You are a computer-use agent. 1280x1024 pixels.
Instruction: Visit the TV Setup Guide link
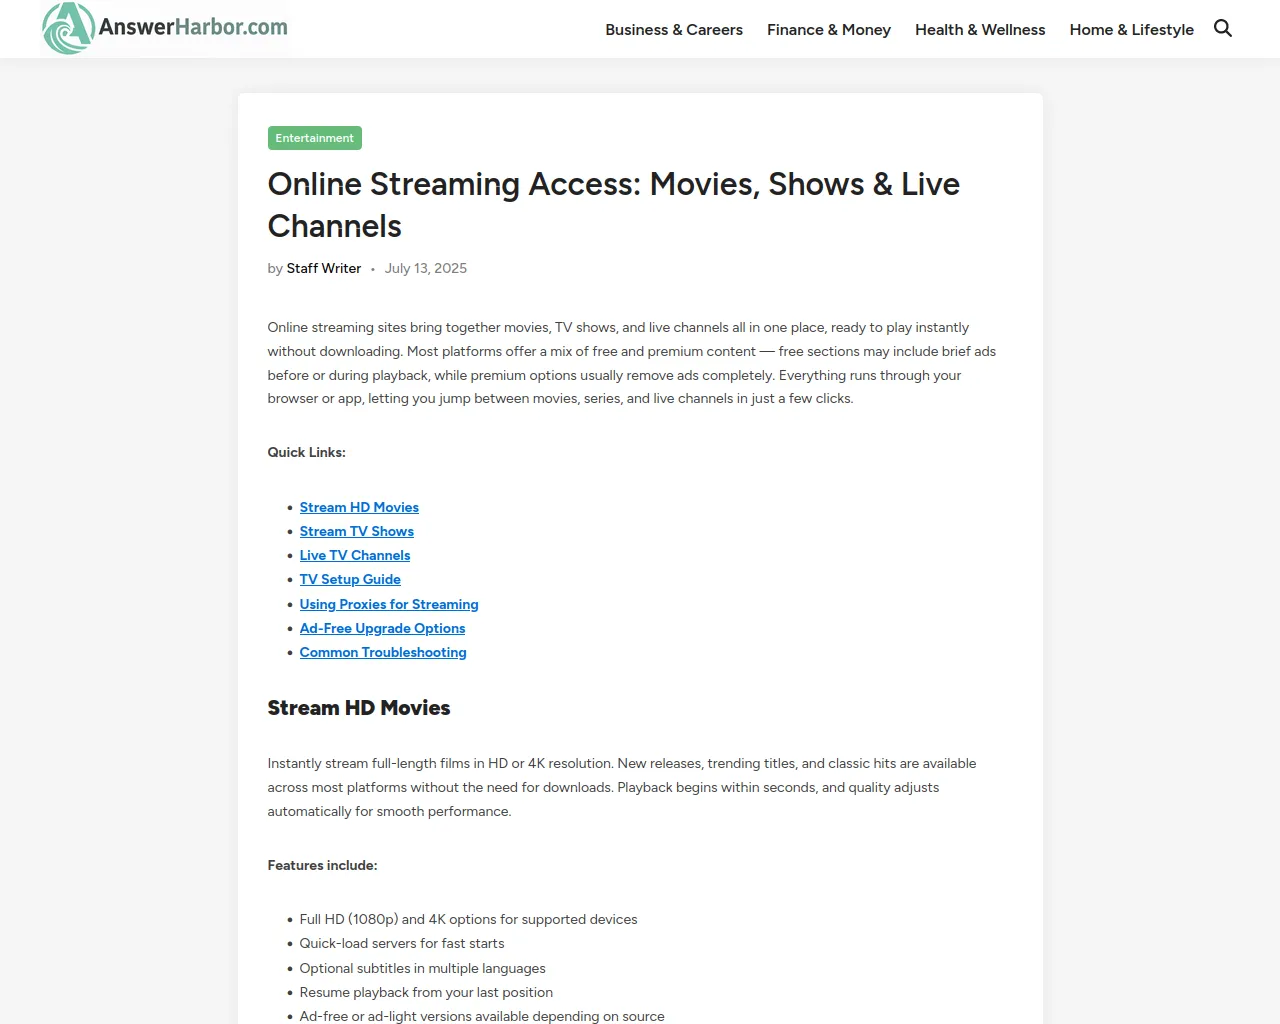tap(350, 579)
